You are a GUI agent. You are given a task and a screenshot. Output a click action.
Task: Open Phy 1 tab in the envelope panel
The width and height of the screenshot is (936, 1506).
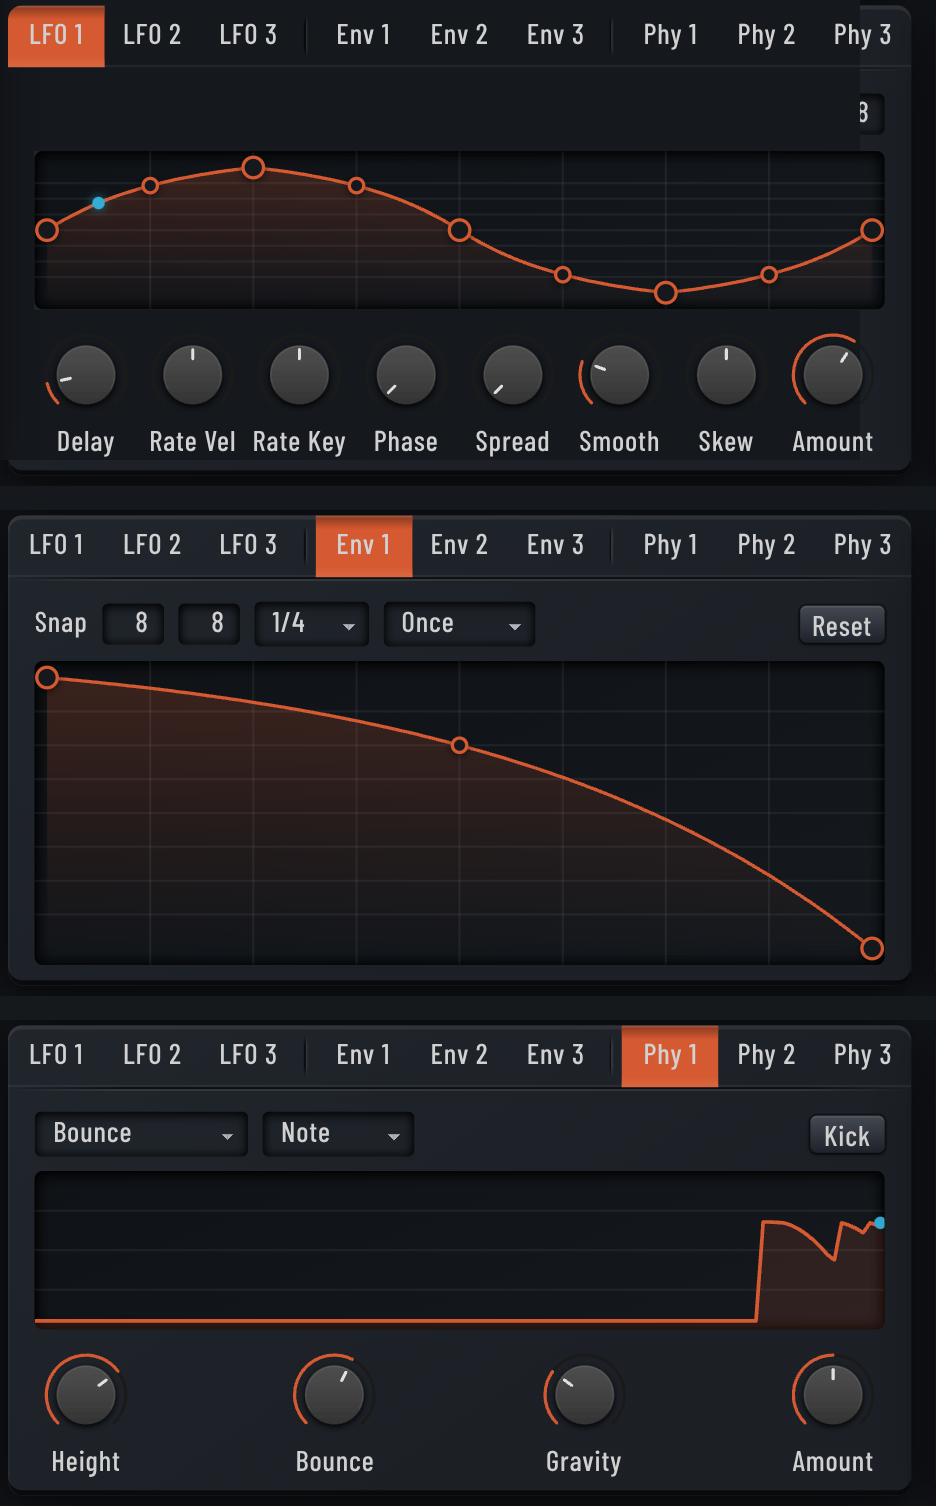[670, 545]
